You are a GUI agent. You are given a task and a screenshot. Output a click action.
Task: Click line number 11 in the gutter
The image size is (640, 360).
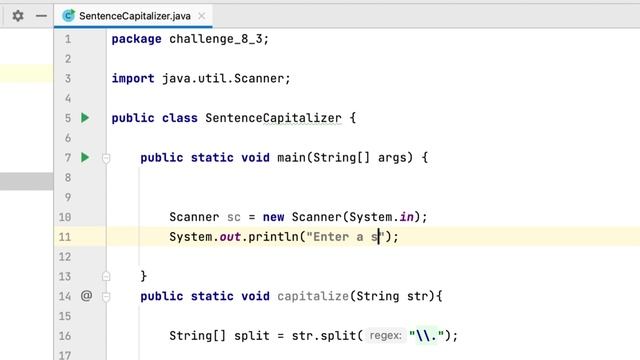65,237
